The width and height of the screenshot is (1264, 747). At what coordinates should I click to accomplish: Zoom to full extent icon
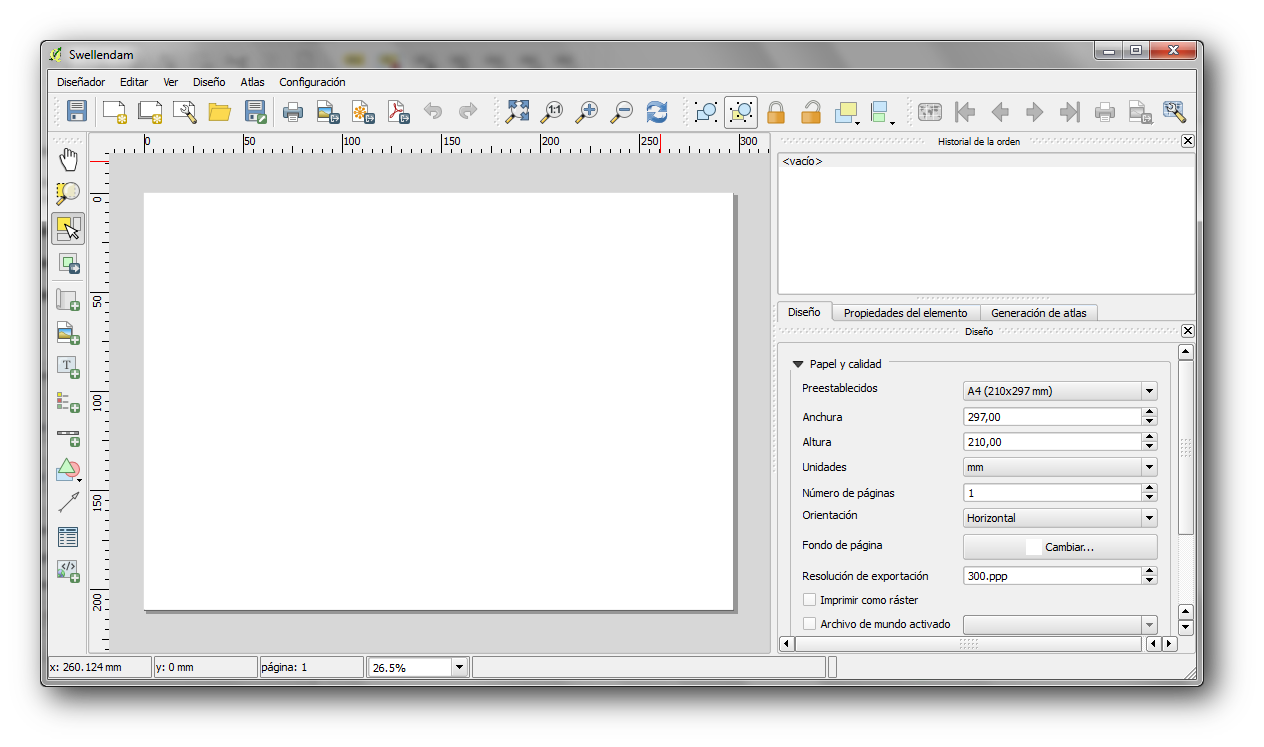click(x=517, y=111)
